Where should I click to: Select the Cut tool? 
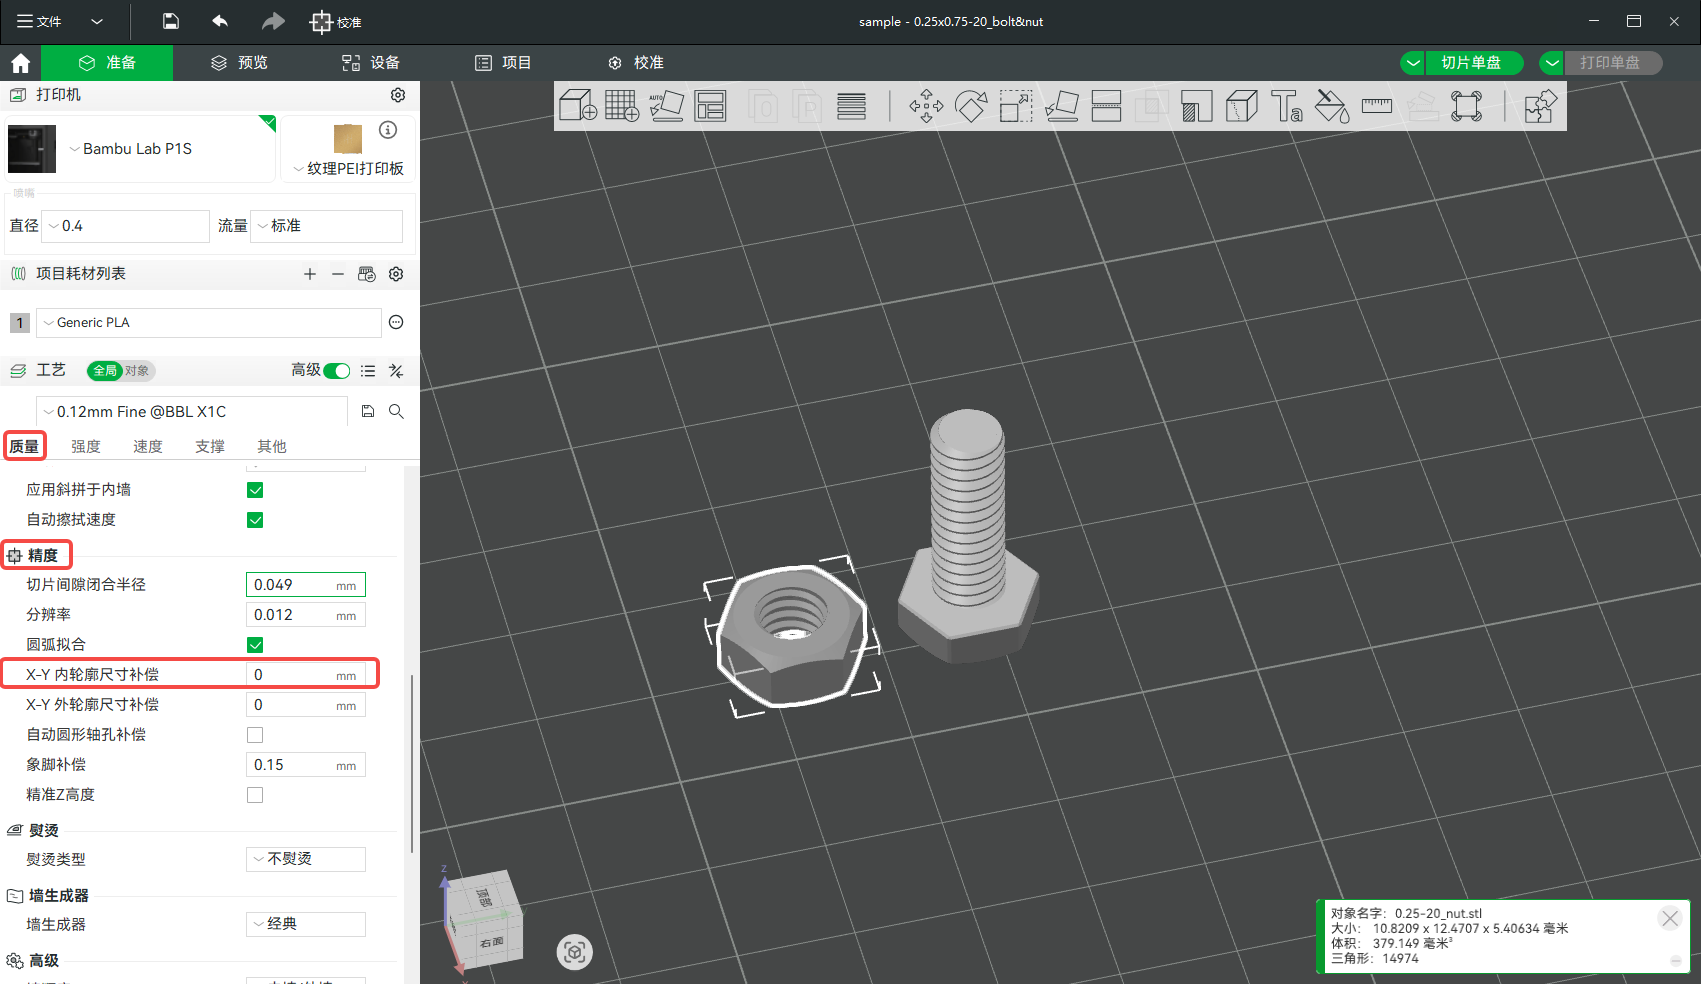(1106, 105)
